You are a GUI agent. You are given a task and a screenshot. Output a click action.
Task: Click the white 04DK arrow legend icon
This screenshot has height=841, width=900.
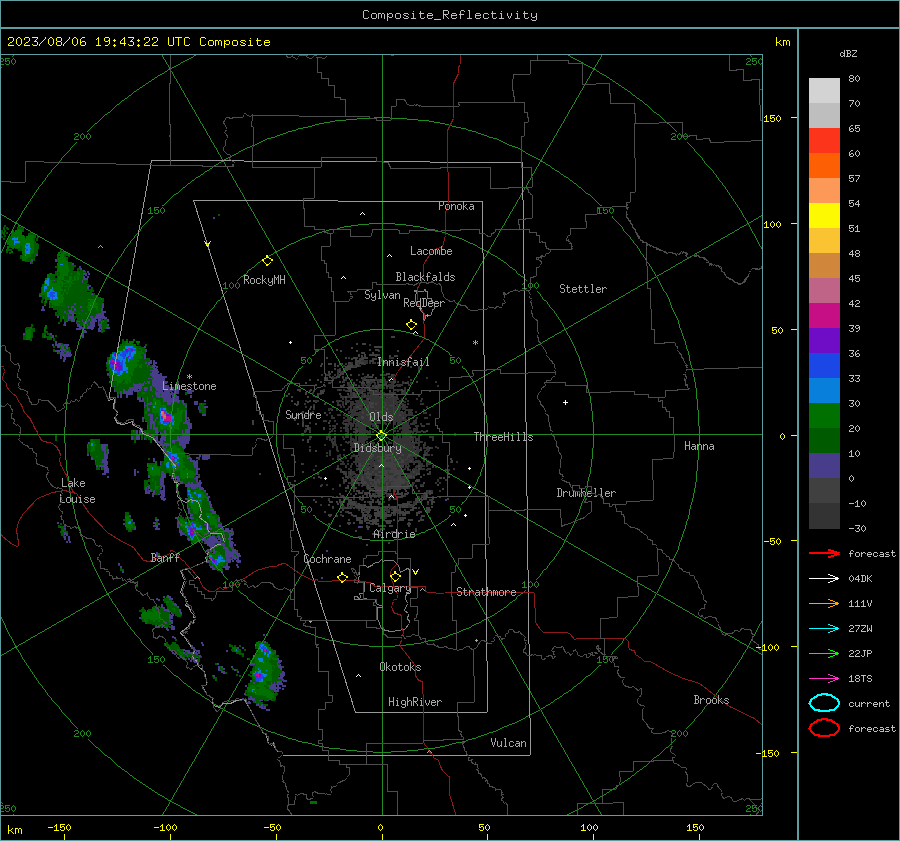(824, 579)
